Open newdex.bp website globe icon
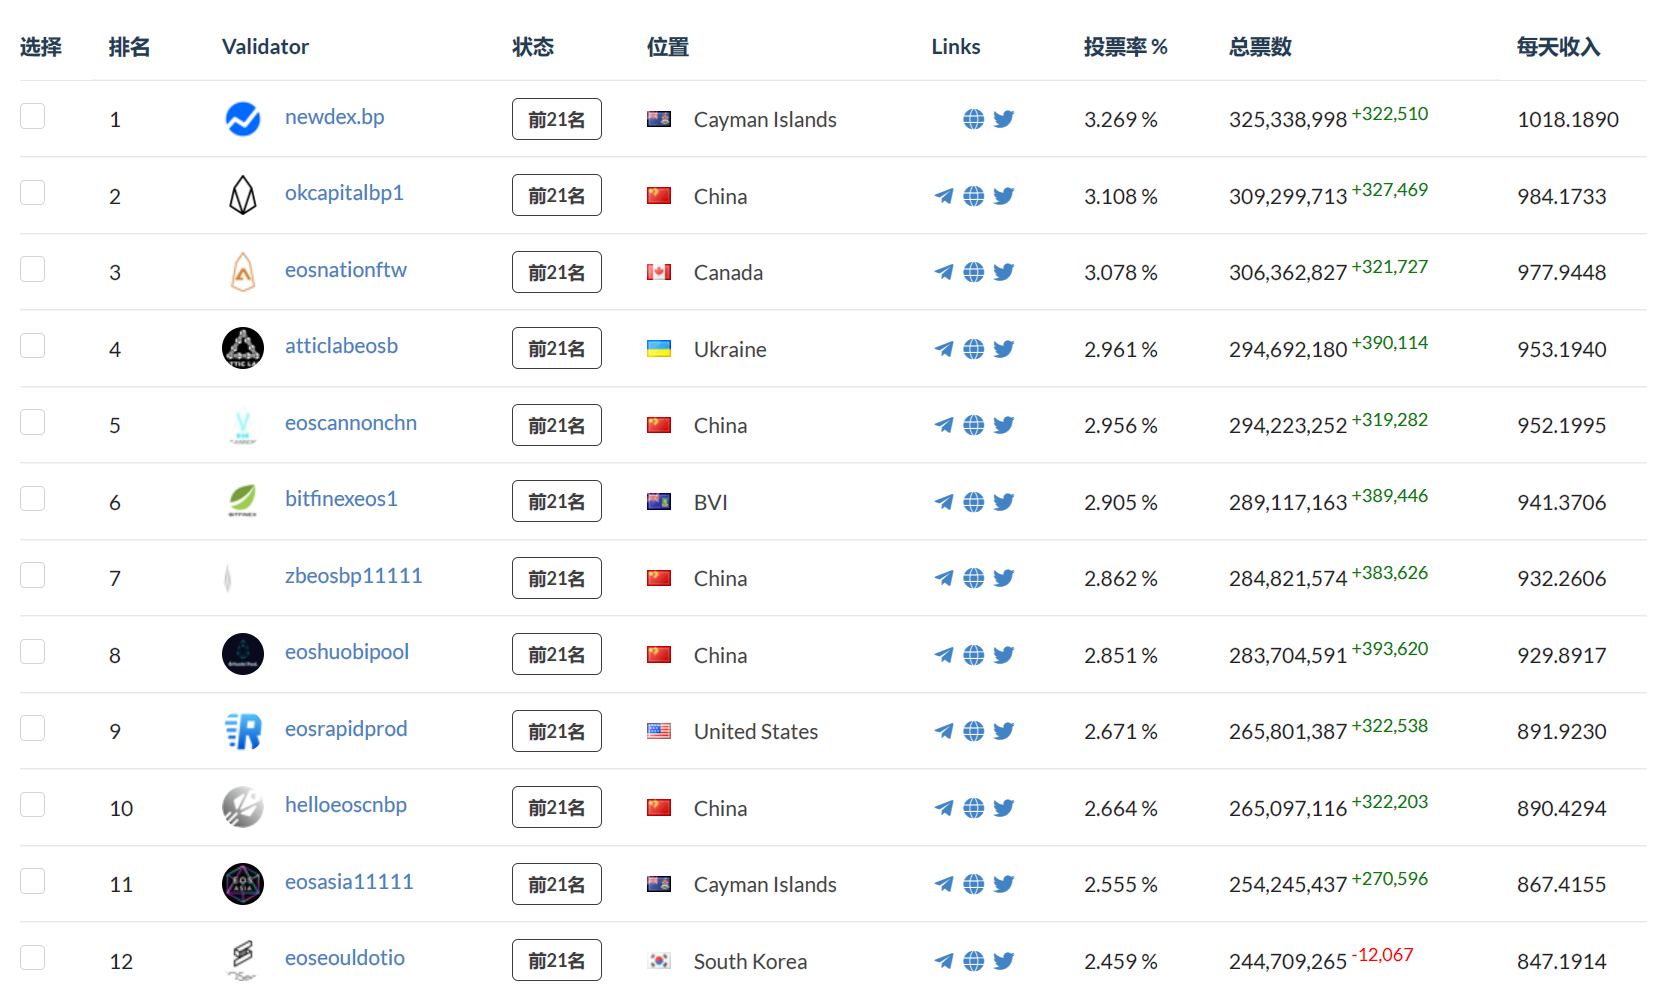This screenshot has width=1663, height=993. pyautogui.click(x=973, y=119)
